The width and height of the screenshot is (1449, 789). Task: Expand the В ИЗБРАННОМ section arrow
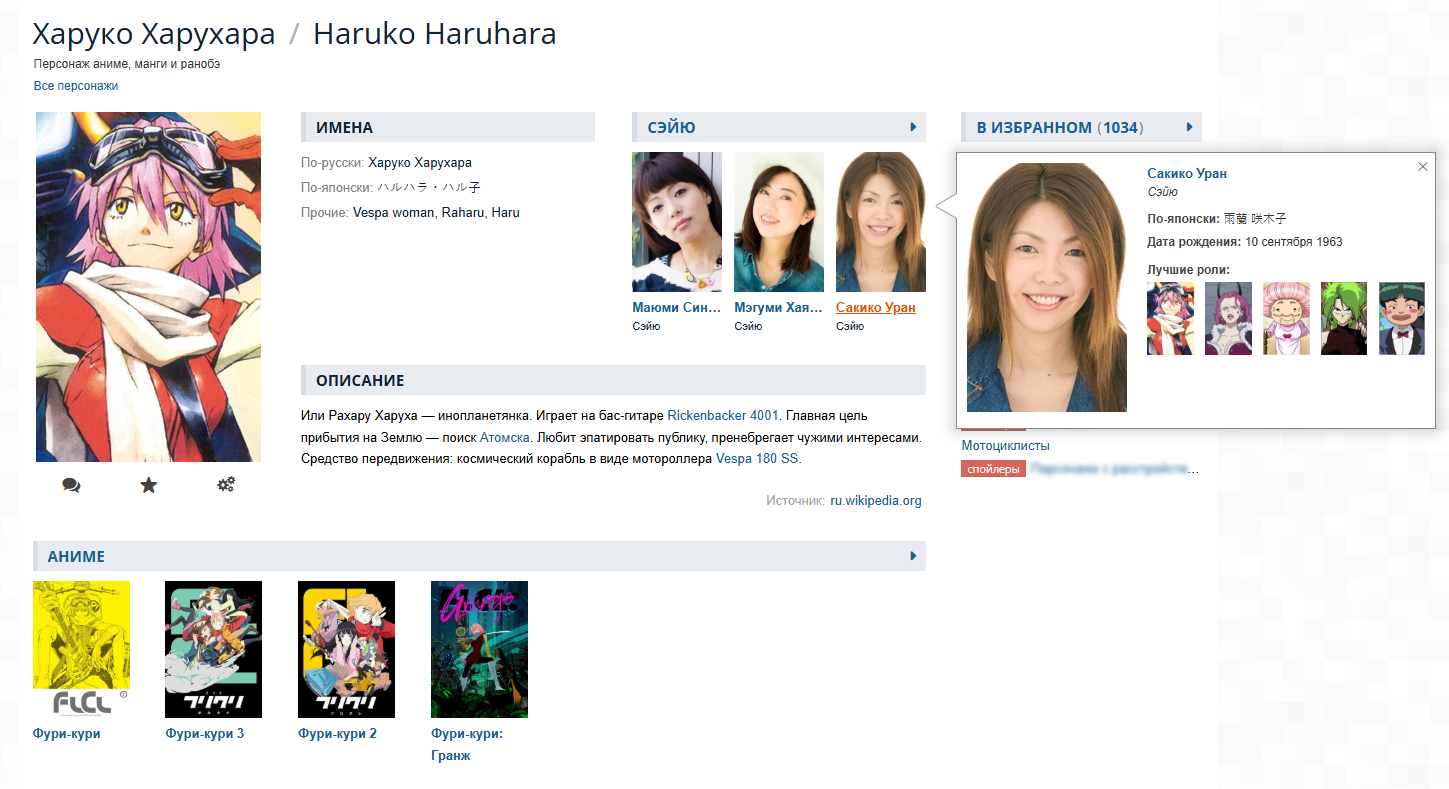tap(1190, 127)
